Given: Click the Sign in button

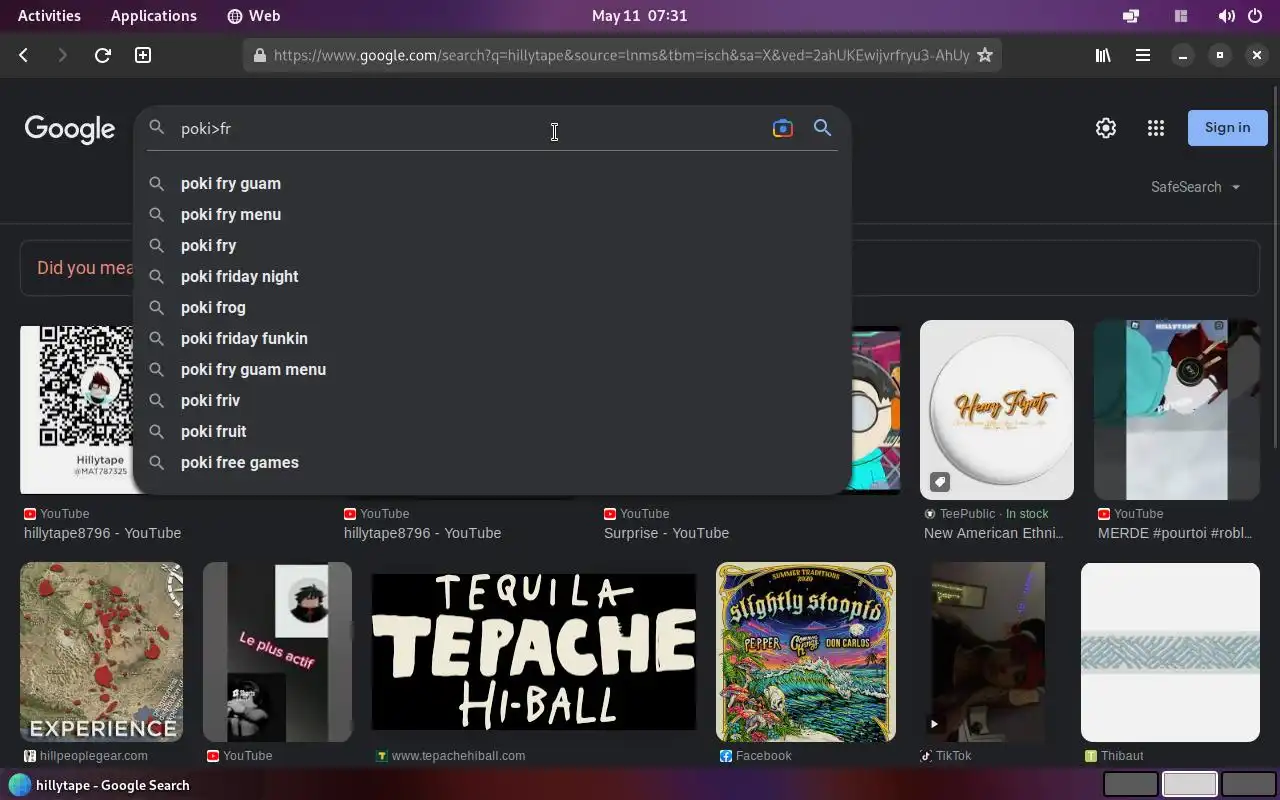Looking at the screenshot, I should tap(1227, 128).
